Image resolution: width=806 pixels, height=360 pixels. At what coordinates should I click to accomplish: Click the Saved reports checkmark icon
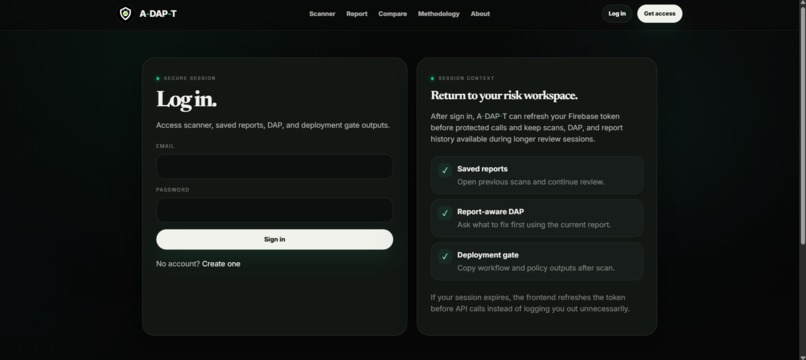445,170
